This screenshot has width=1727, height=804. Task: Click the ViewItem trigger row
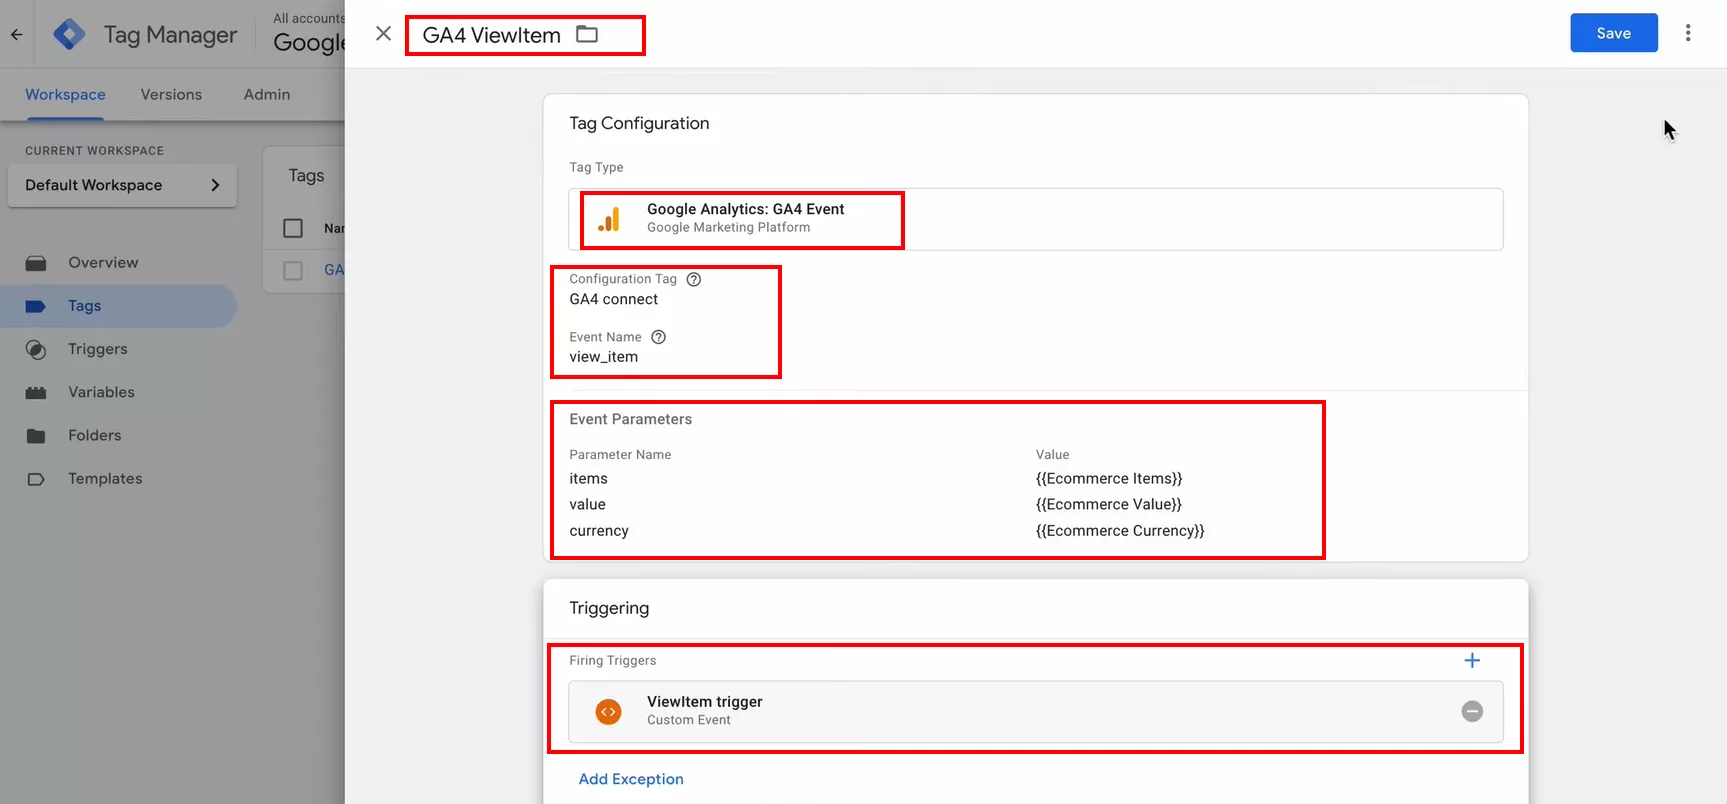pos(1035,712)
